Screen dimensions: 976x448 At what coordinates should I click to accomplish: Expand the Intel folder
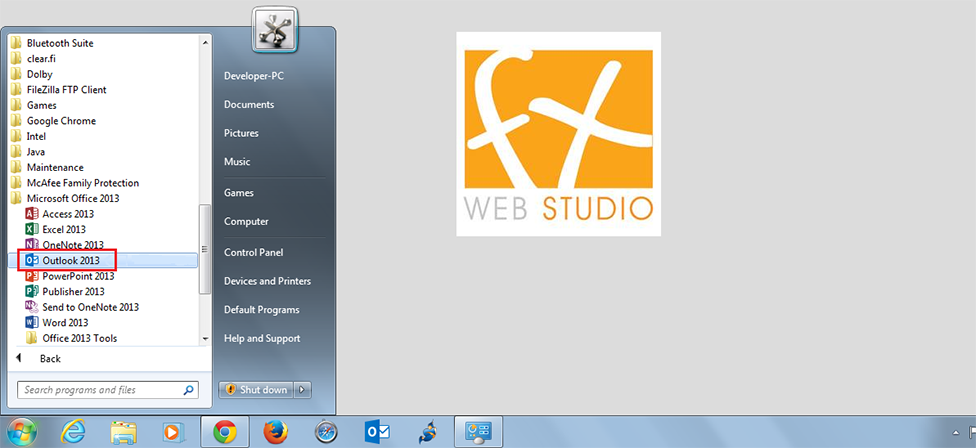coord(29,136)
